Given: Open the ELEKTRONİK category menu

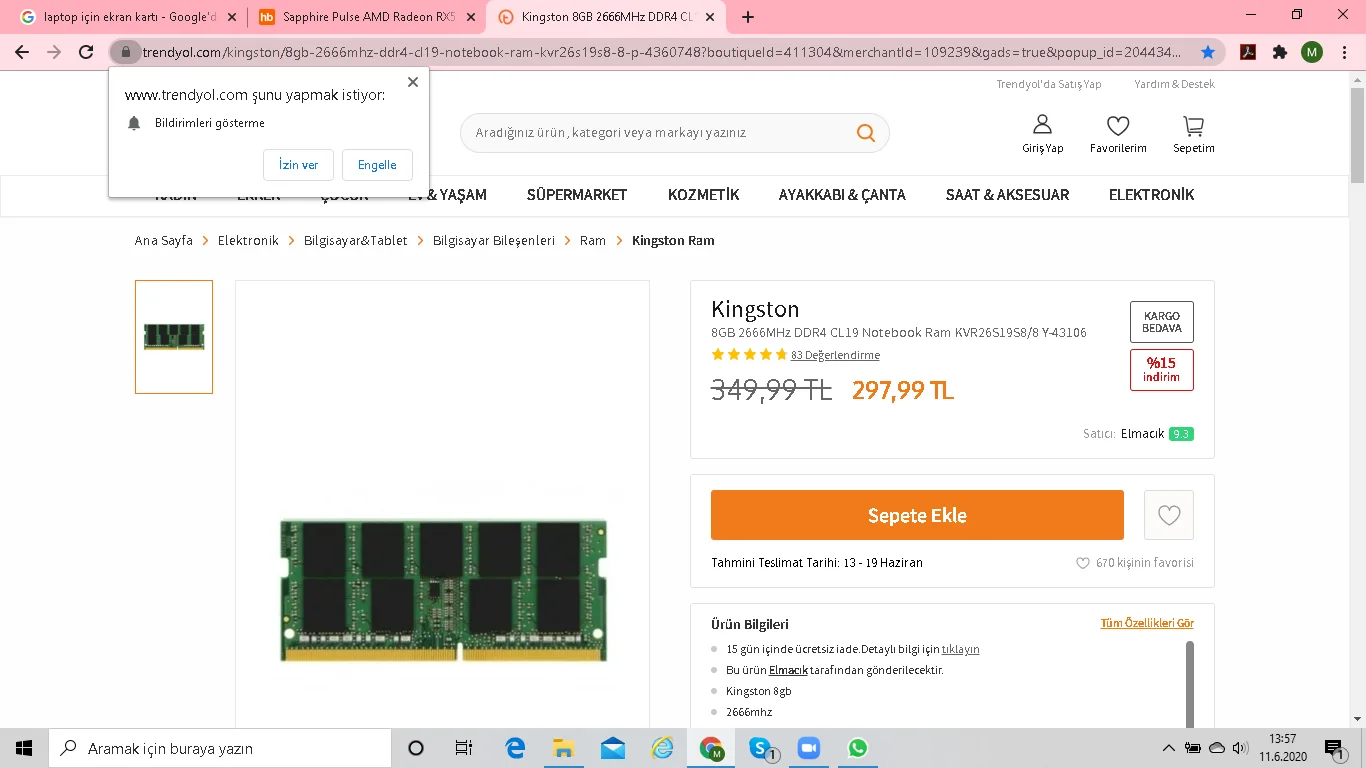Looking at the screenshot, I should pyautogui.click(x=1151, y=195).
